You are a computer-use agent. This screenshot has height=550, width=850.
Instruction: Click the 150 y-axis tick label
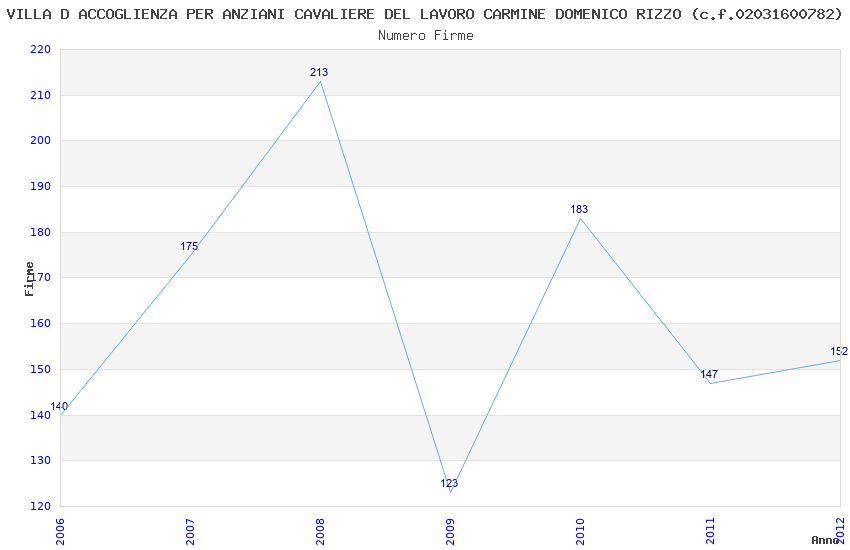[41, 370]
